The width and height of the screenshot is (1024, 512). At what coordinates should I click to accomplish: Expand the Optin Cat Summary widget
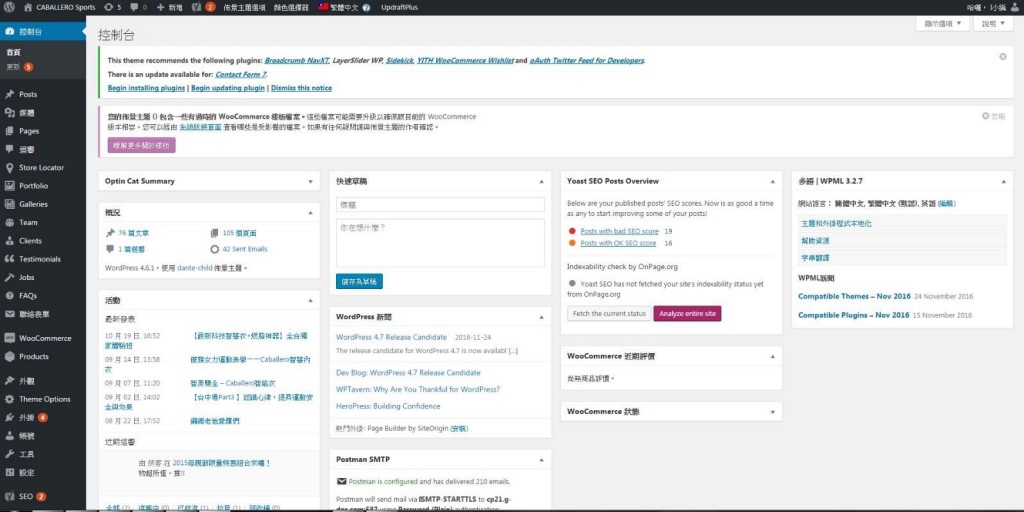tap(310, 182)
